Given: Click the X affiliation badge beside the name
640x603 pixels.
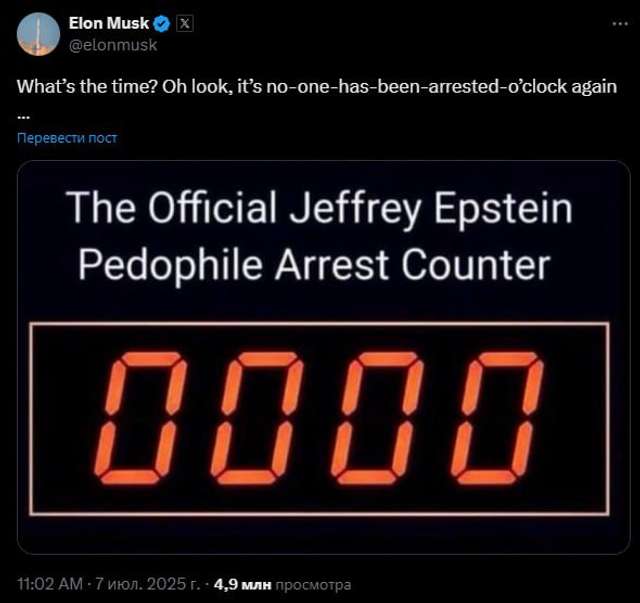Looking at the screenshot, I should coord(184,23).
